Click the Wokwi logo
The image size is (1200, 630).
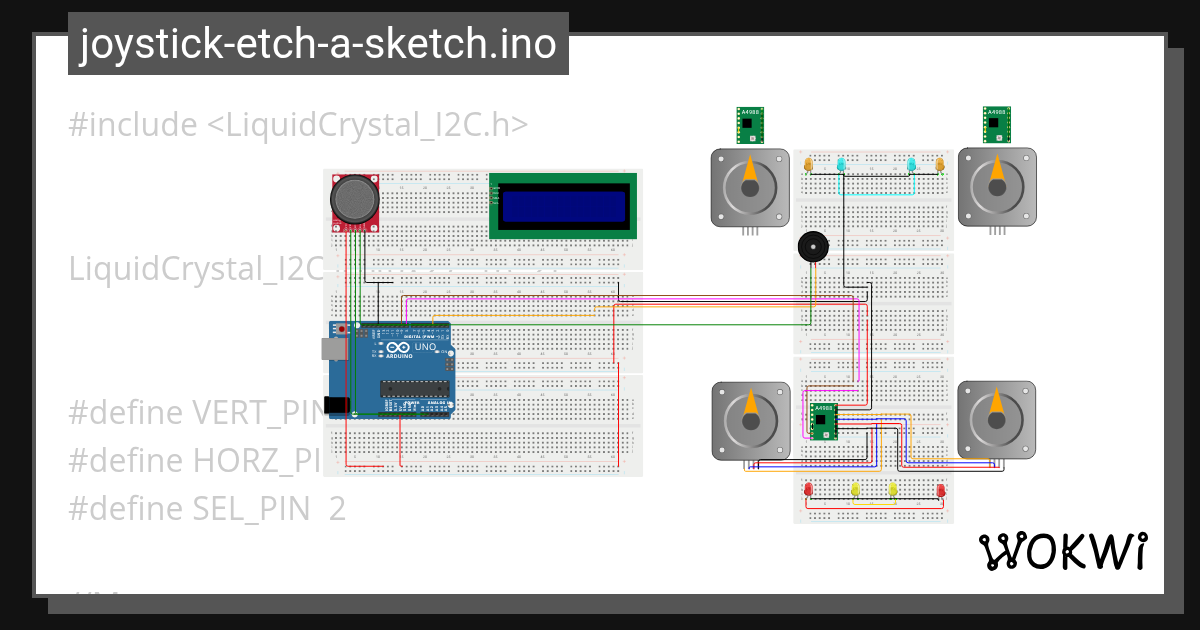[1066, 549]
